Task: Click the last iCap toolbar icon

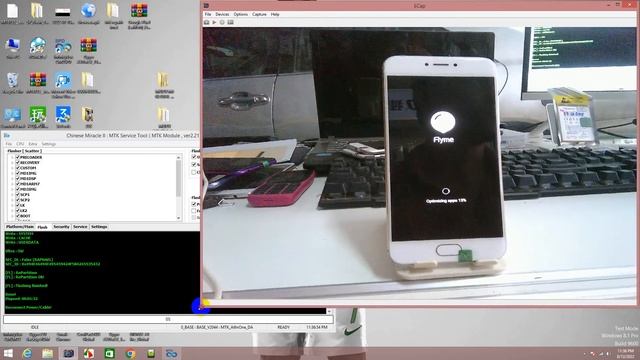Action: (x=231, y=22)
